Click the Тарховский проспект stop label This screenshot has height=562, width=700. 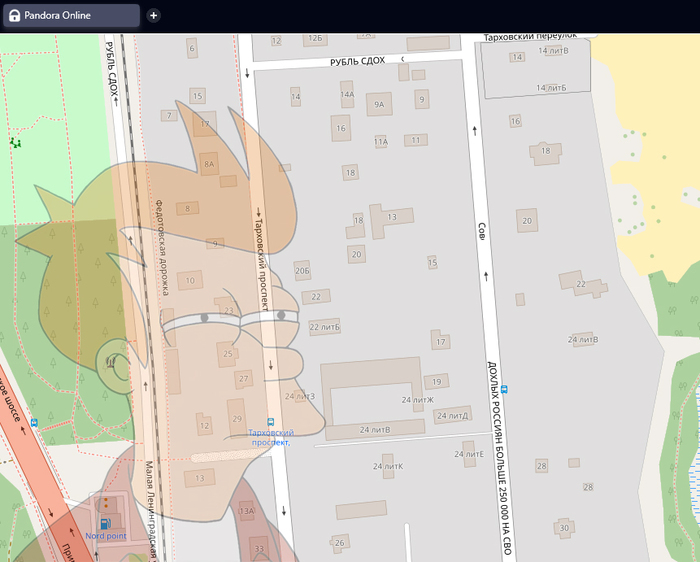tap(269, 437)
